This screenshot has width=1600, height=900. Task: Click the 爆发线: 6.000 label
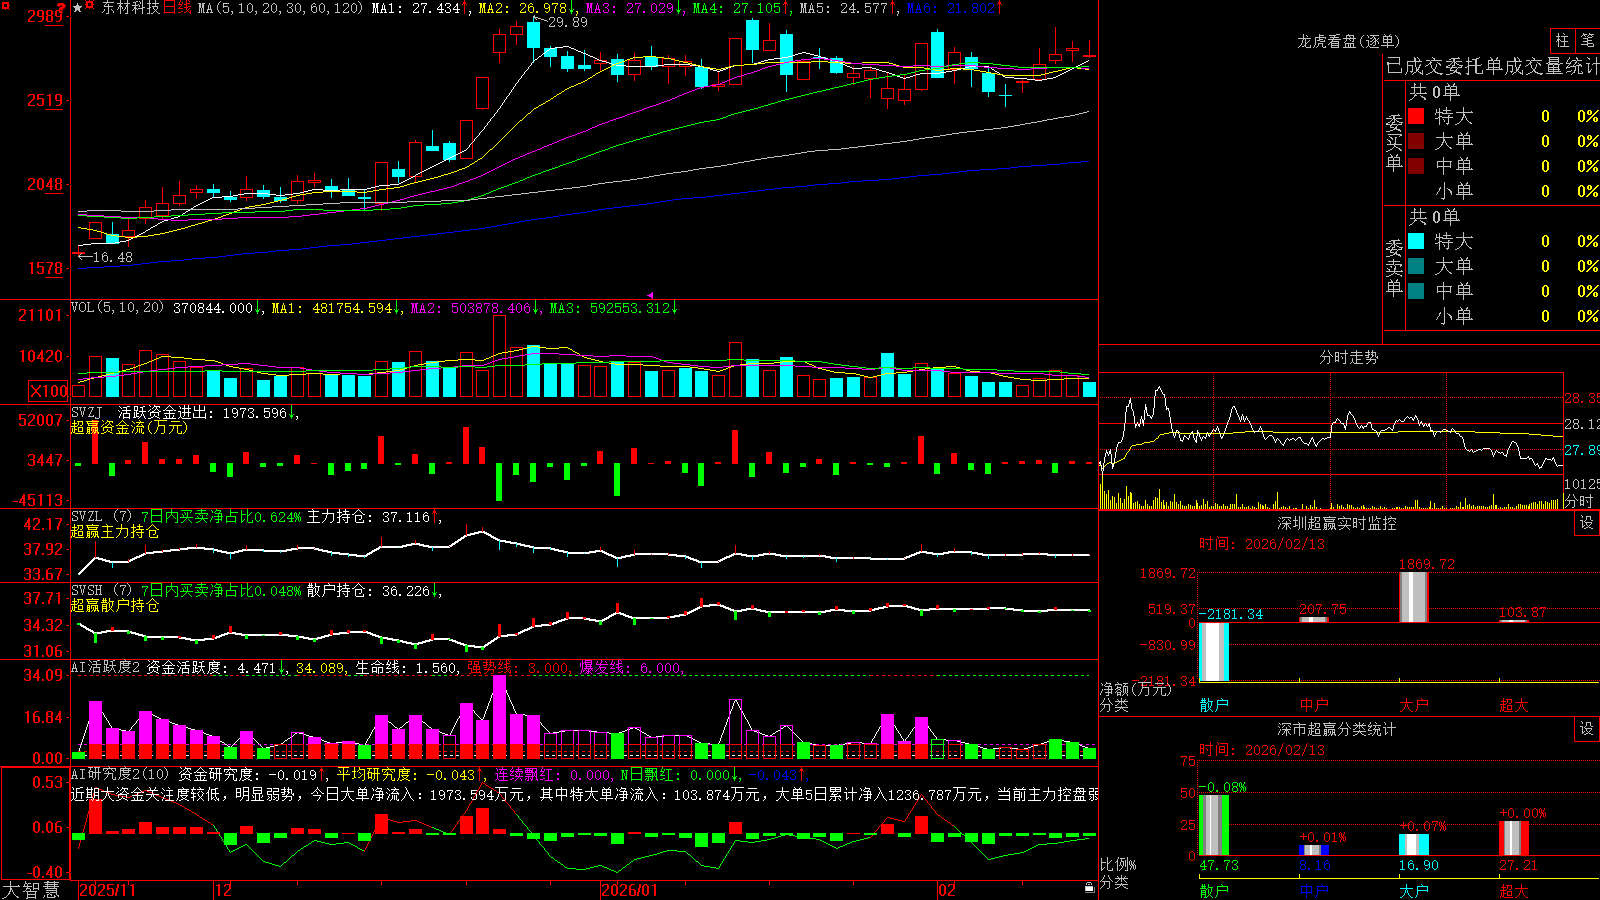[x=629, y=667]
